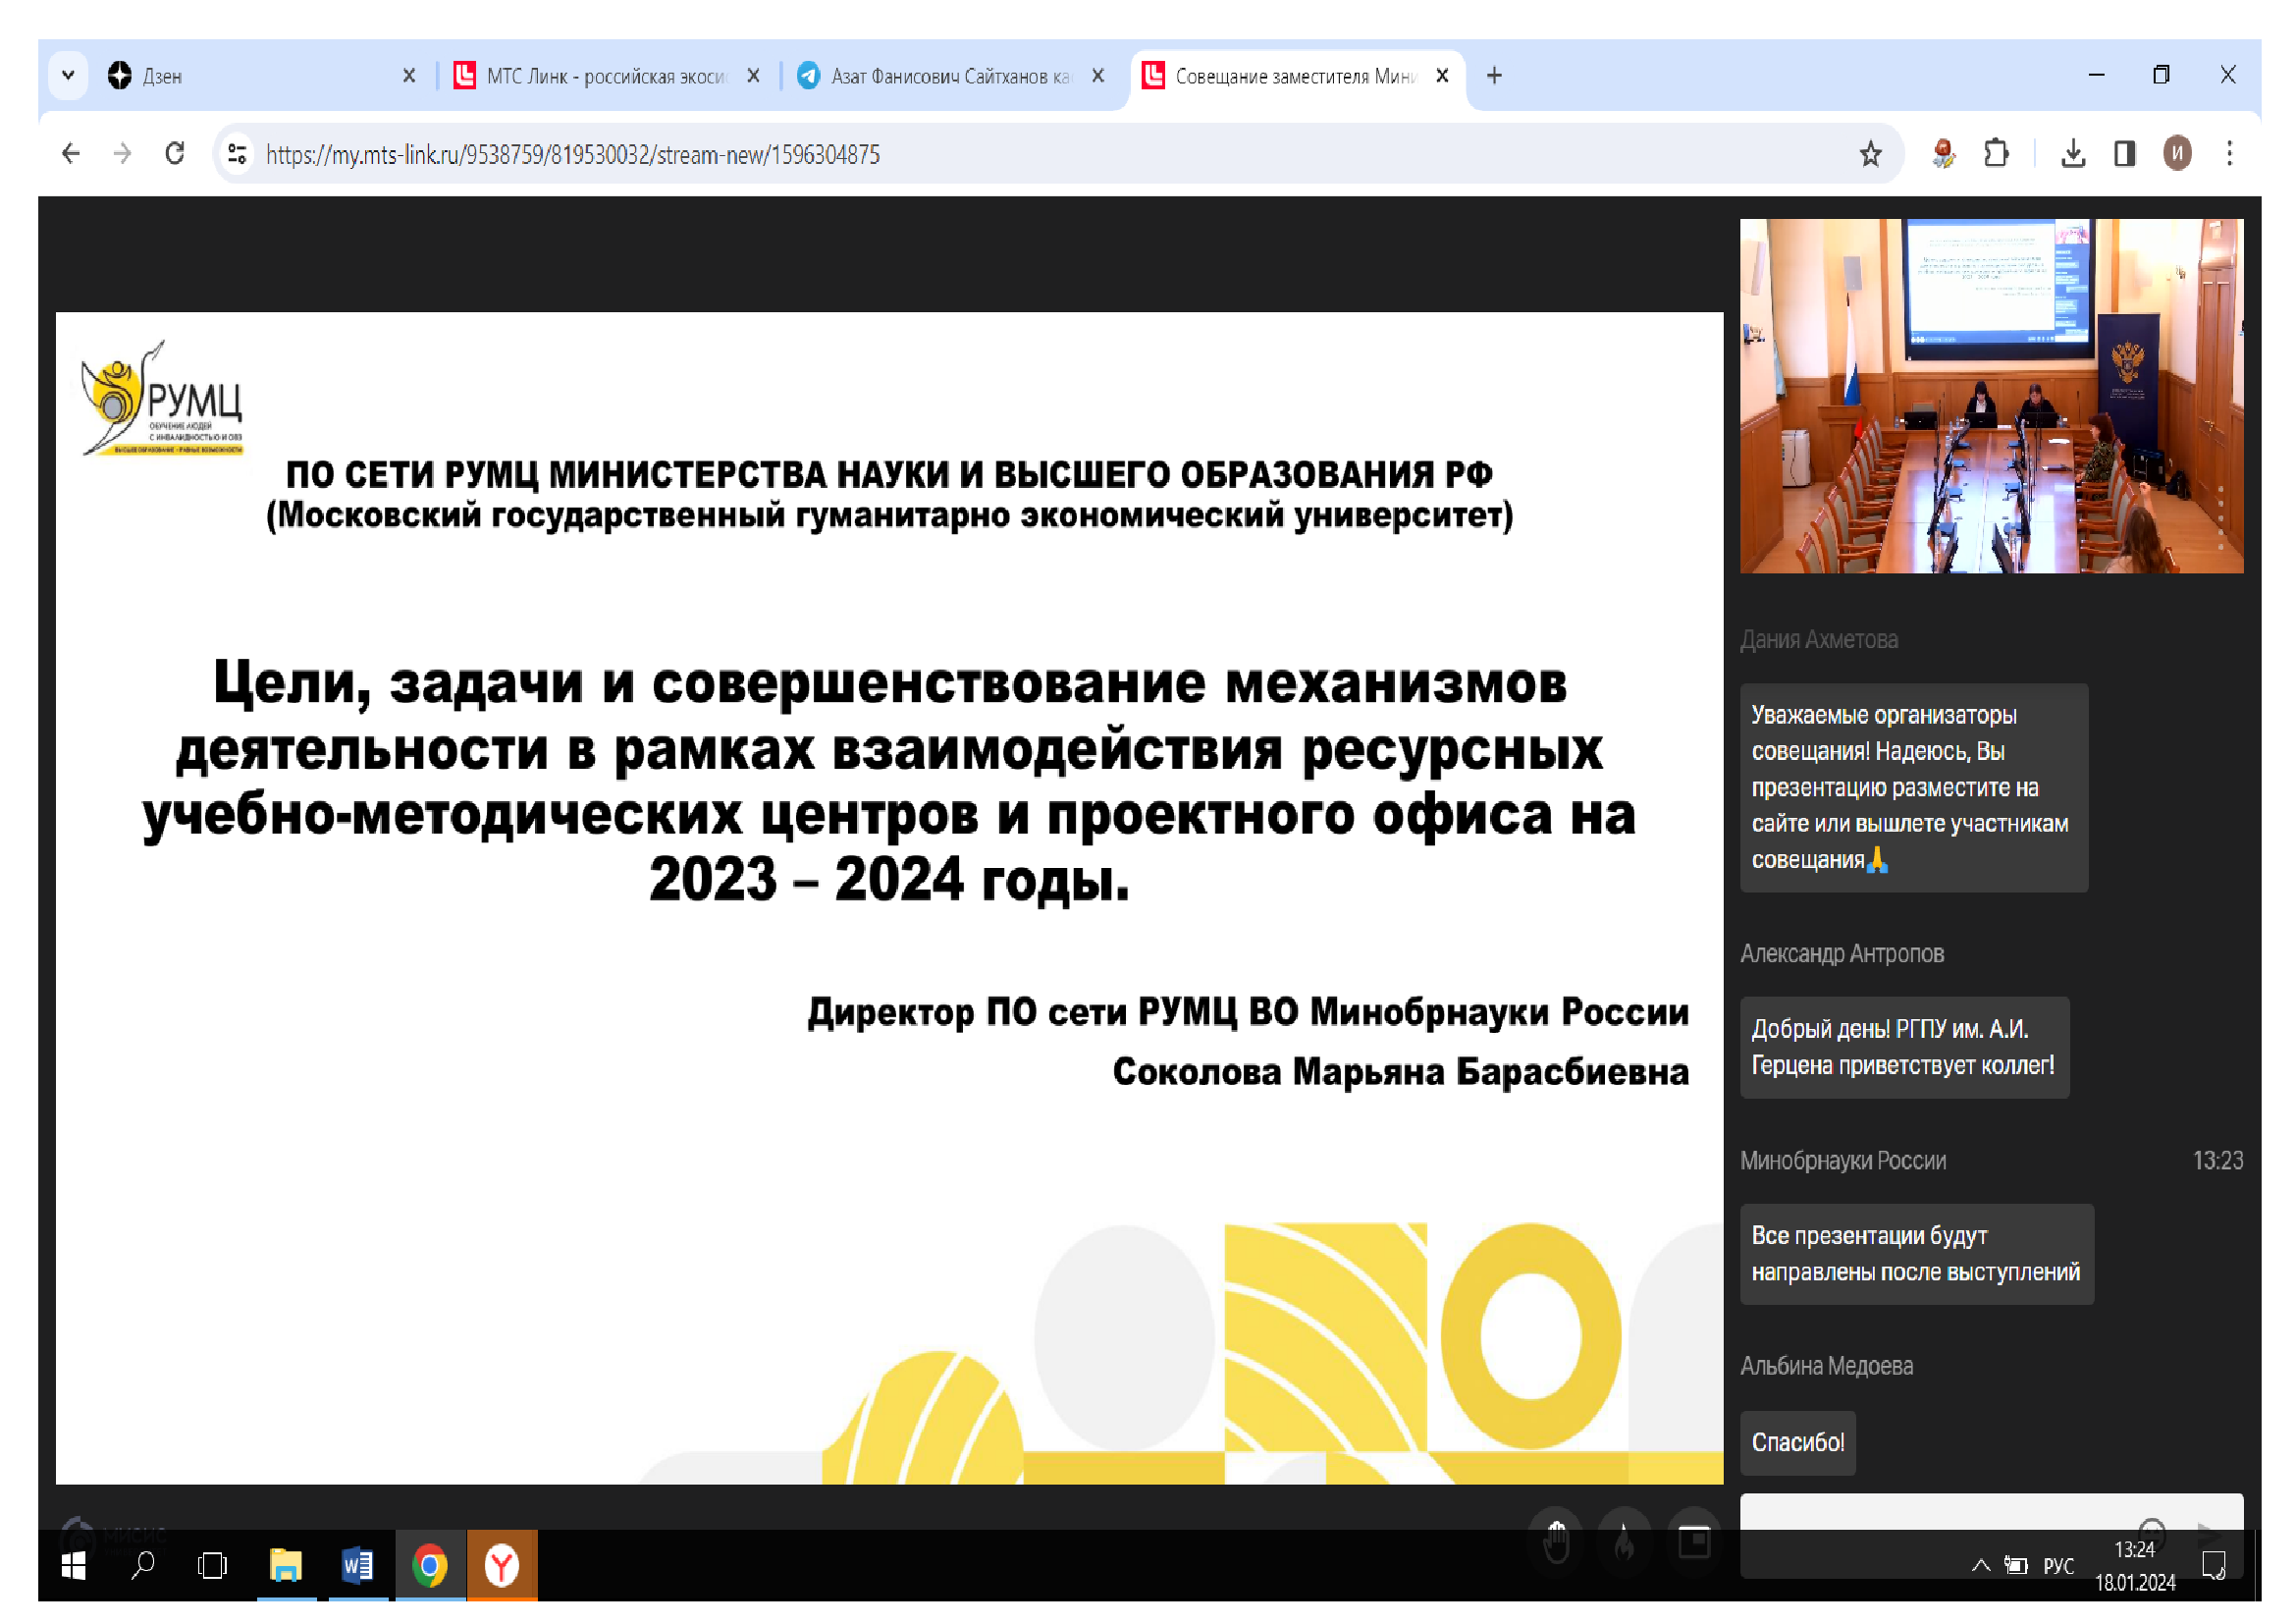This screenshot has width=2296, height=1624.
Task: Click the picture-in-picture layout icon
Action: pyautogui.click(x=1694, y=1541)
